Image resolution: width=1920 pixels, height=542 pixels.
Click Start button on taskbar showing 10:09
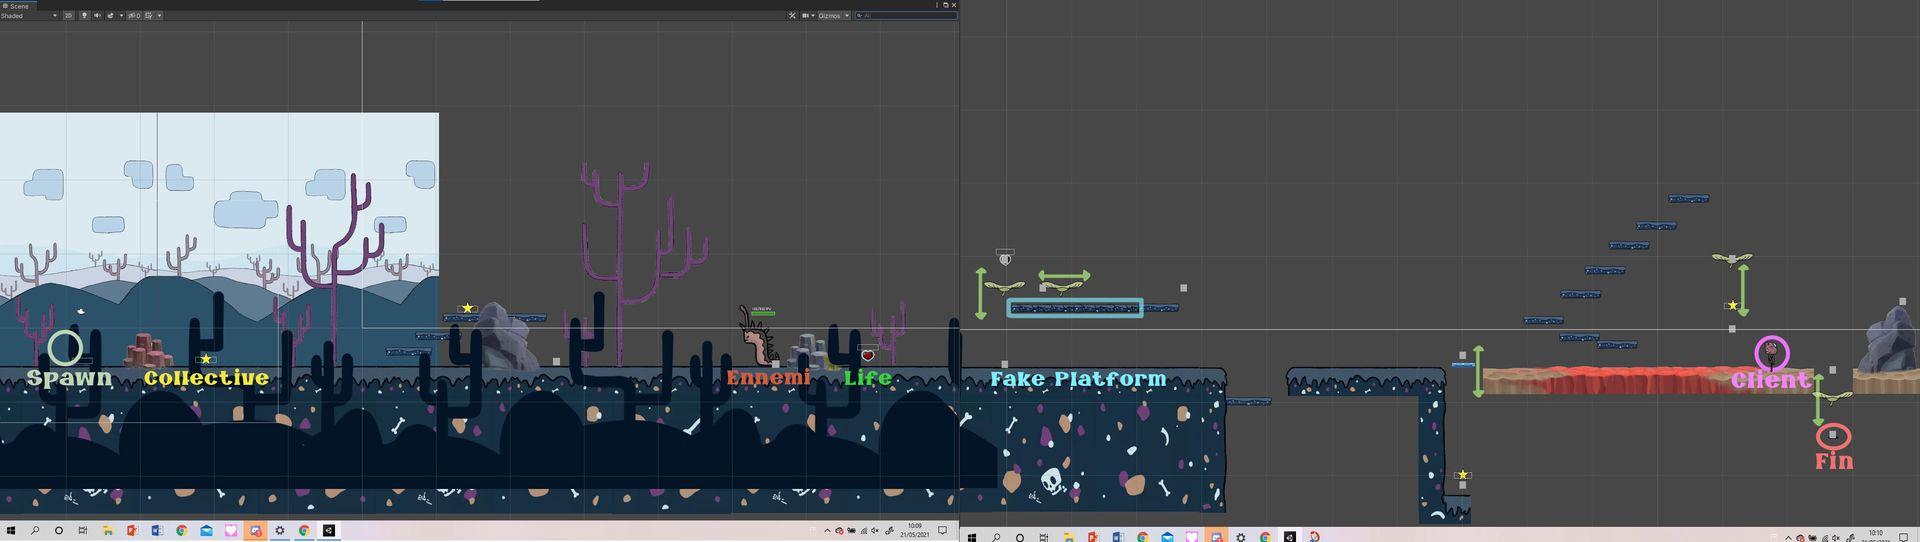pos(11,531)
